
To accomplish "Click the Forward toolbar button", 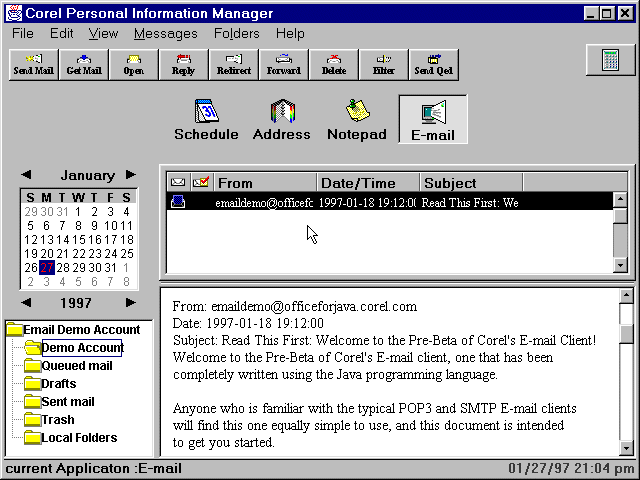I will click(x=284, y=64).
